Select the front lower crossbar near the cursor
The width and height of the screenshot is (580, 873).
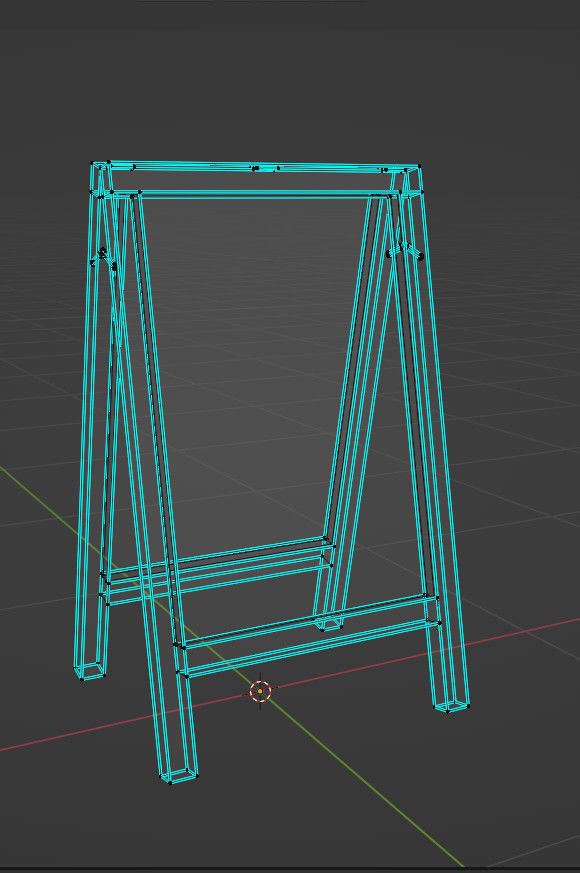pyautogui.click(x=308, y=636)
